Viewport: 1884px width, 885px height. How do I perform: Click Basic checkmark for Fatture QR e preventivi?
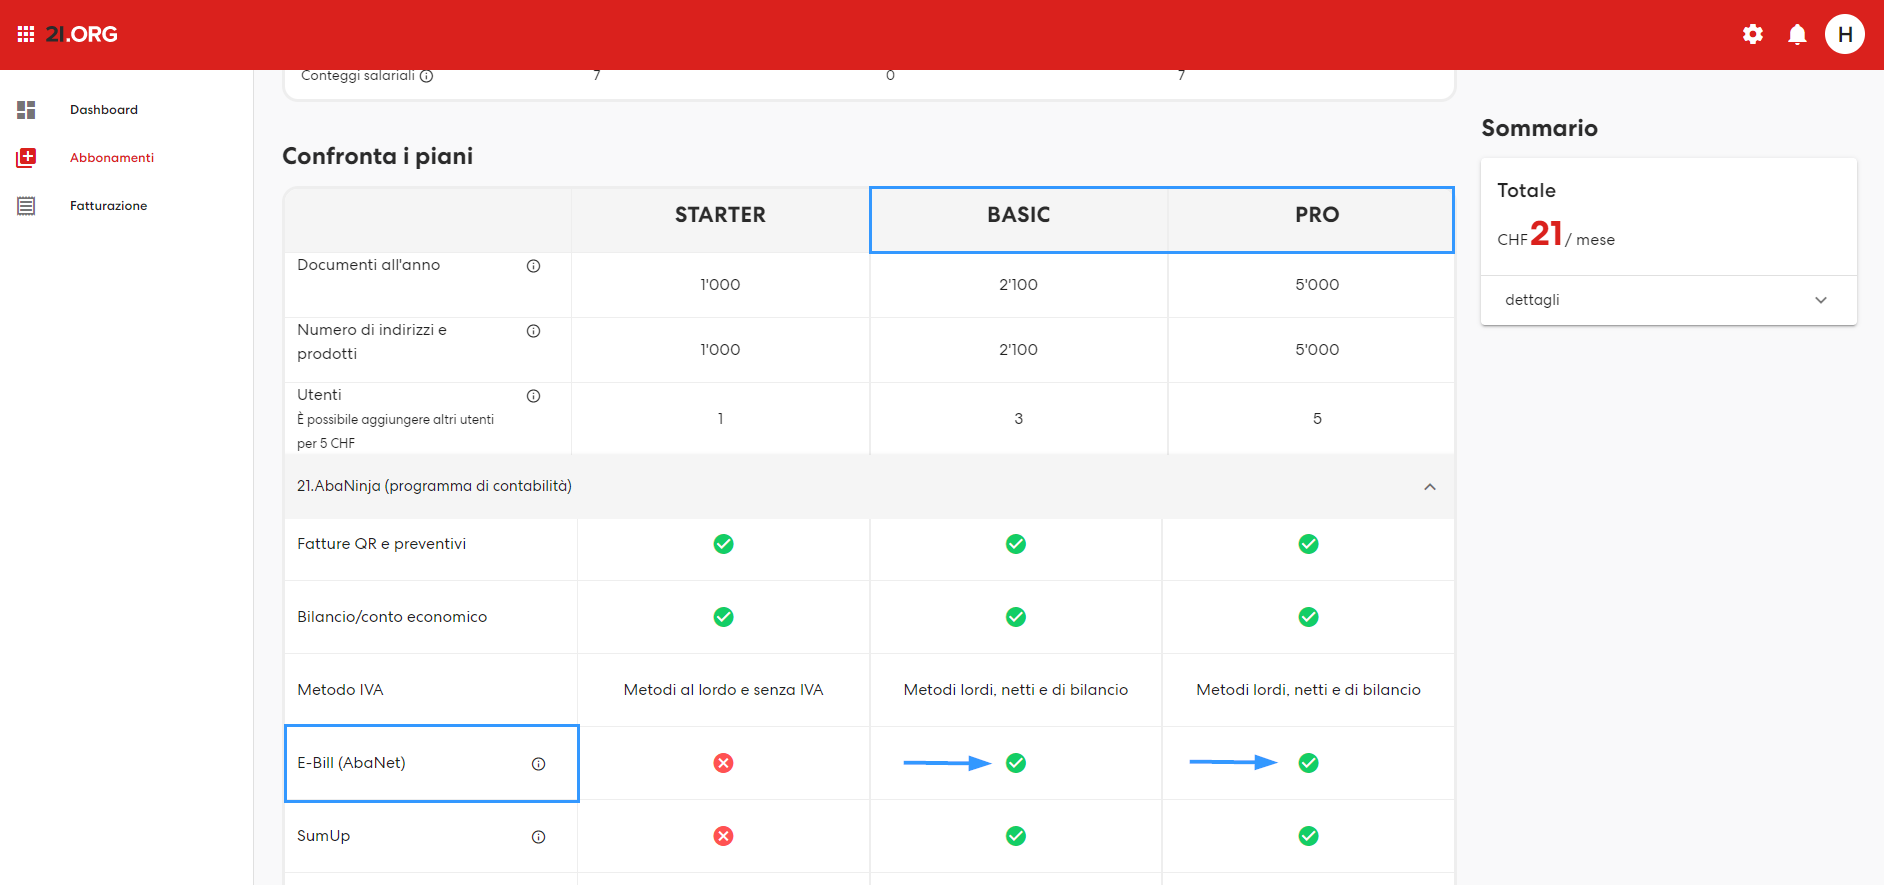click(1016, 544)
